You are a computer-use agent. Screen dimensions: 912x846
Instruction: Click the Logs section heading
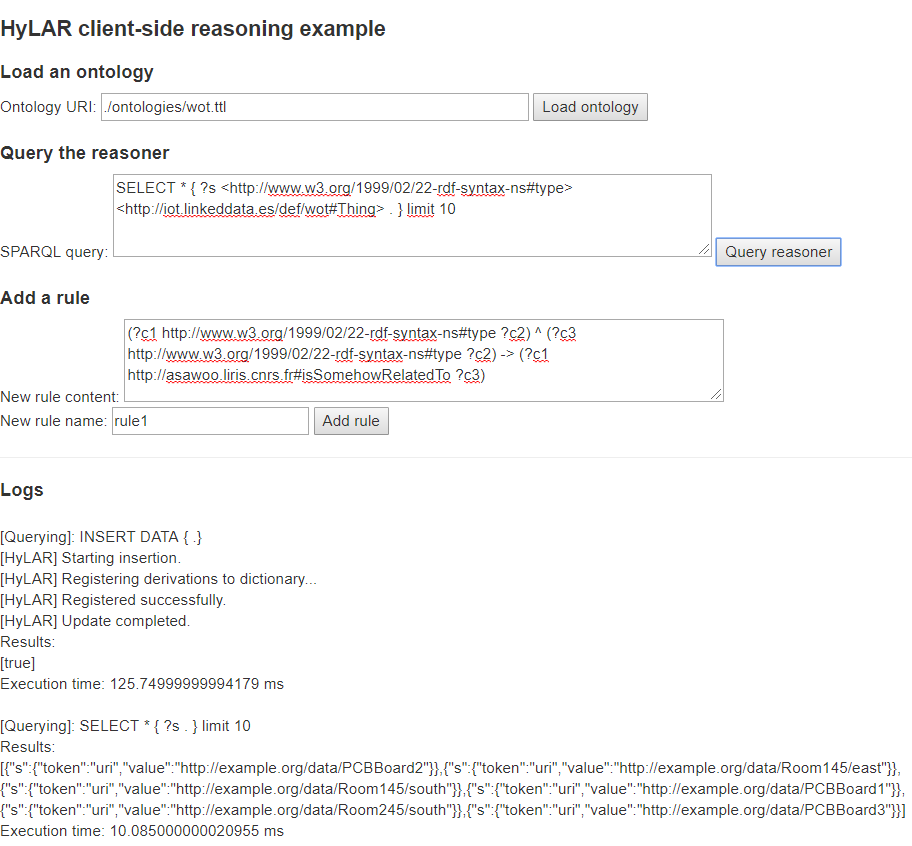coord(22,490)
